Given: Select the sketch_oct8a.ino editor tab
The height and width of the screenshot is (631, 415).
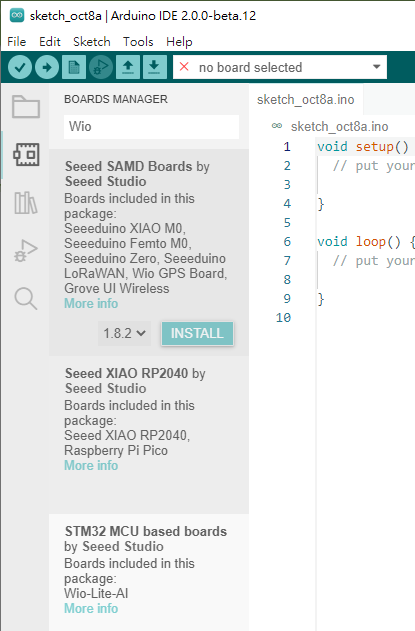Looking at the screenshot, I should pos(306,99).
